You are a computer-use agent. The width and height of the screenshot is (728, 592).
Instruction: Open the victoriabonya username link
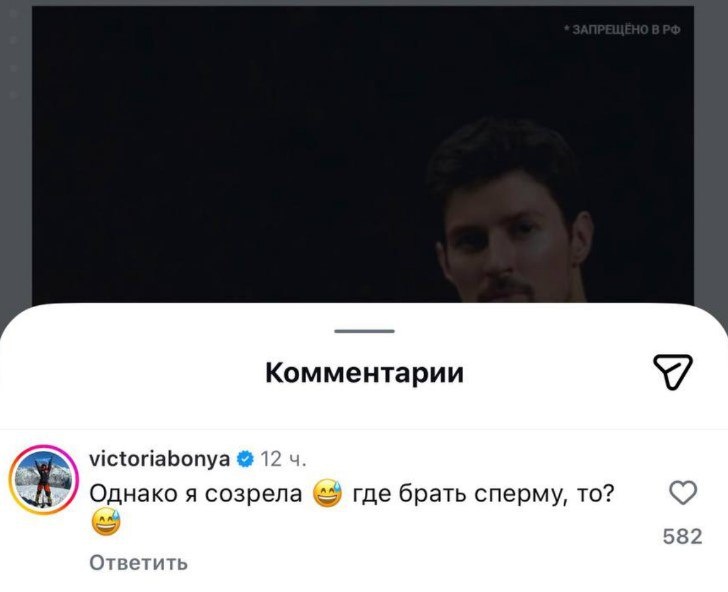pyautogui.click(x=159, y=459)
